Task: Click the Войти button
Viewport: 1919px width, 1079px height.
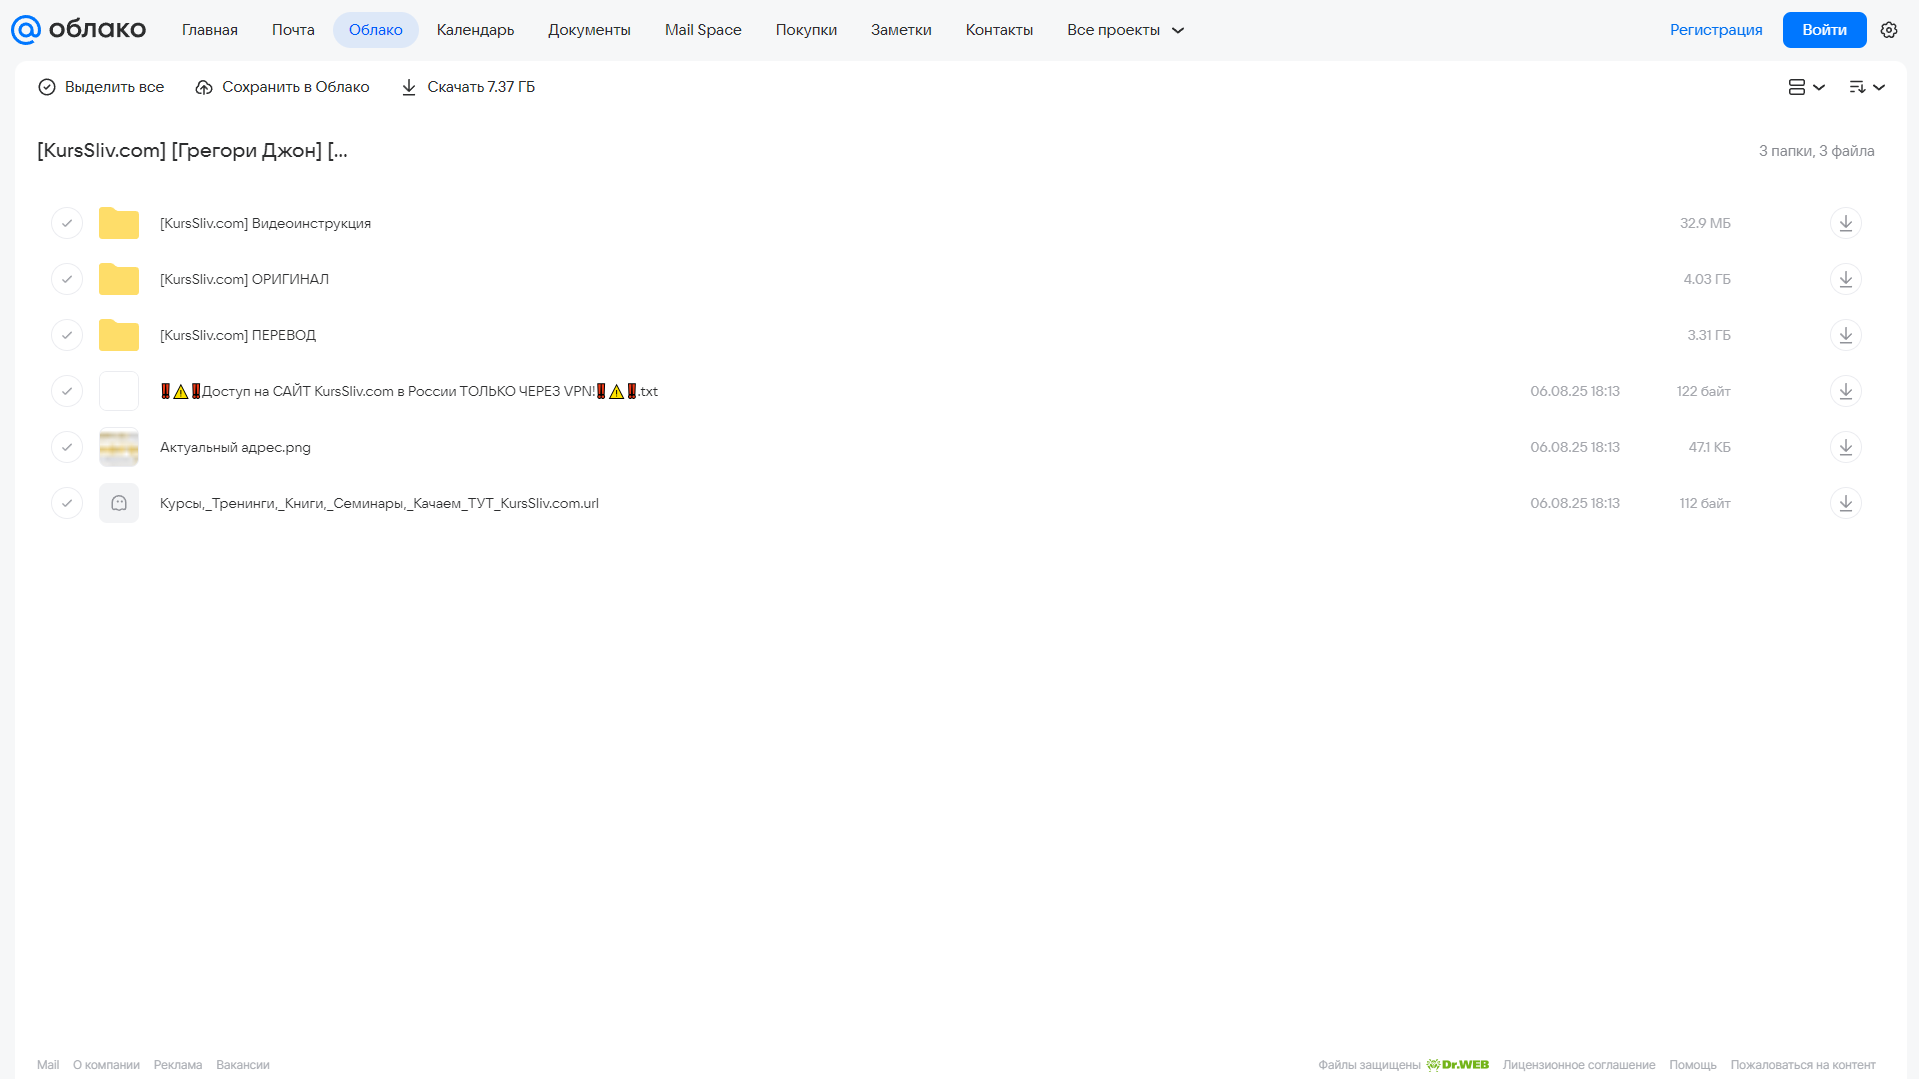Action: click(x=1824, y=30)
